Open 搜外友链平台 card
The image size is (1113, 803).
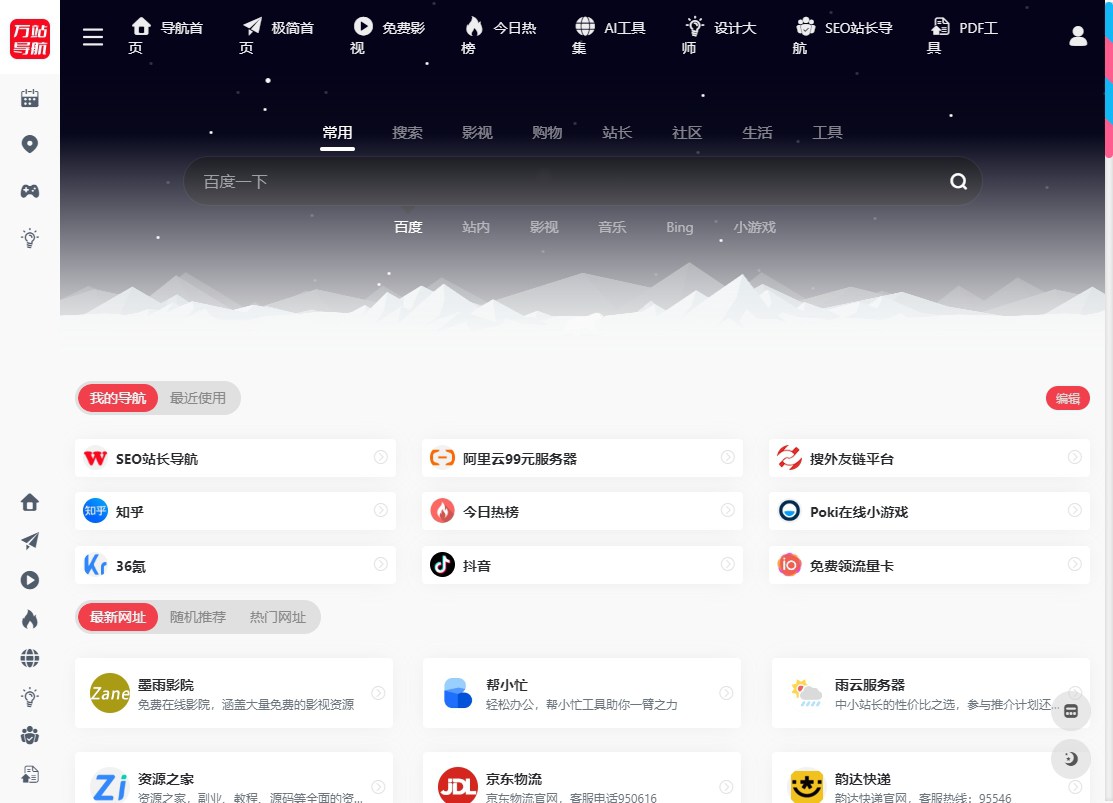pyautogui.click(x=929, y=458)
